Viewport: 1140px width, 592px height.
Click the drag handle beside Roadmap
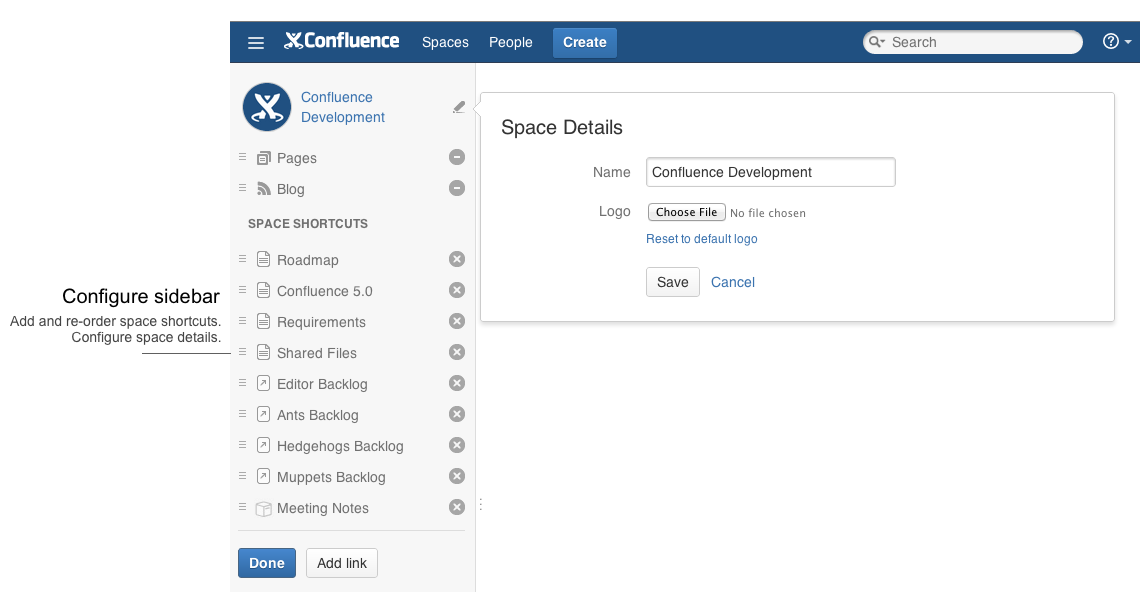coord(243,258)
